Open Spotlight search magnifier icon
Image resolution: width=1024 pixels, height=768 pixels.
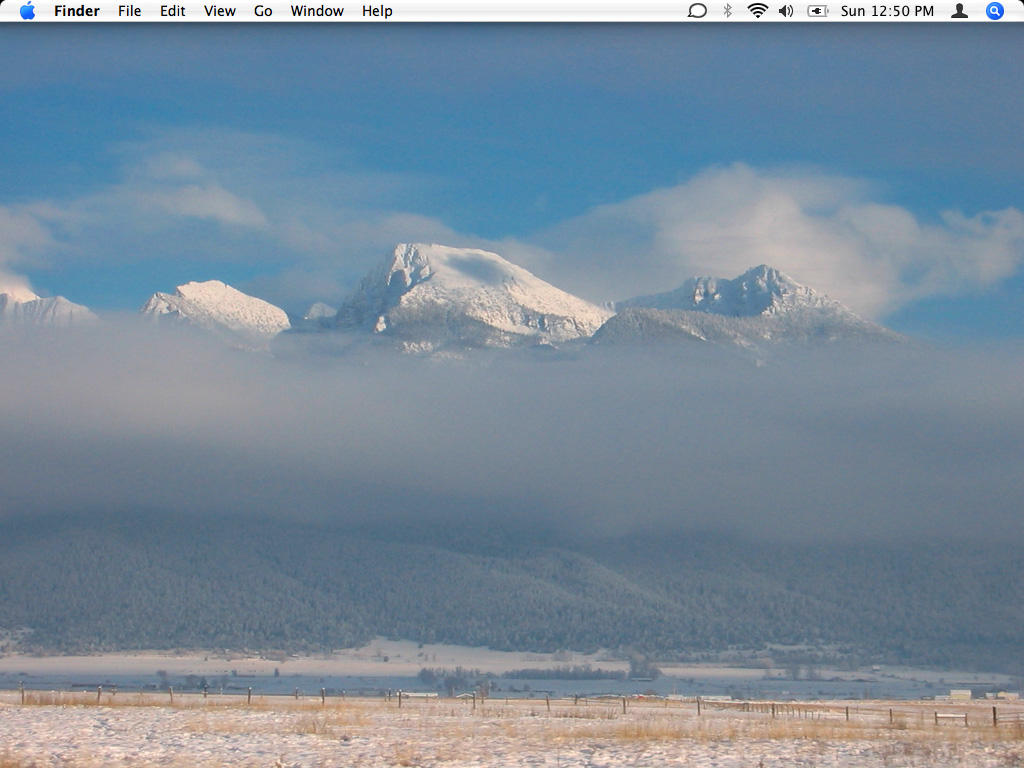pyautogui.click(x=995, y=10)
